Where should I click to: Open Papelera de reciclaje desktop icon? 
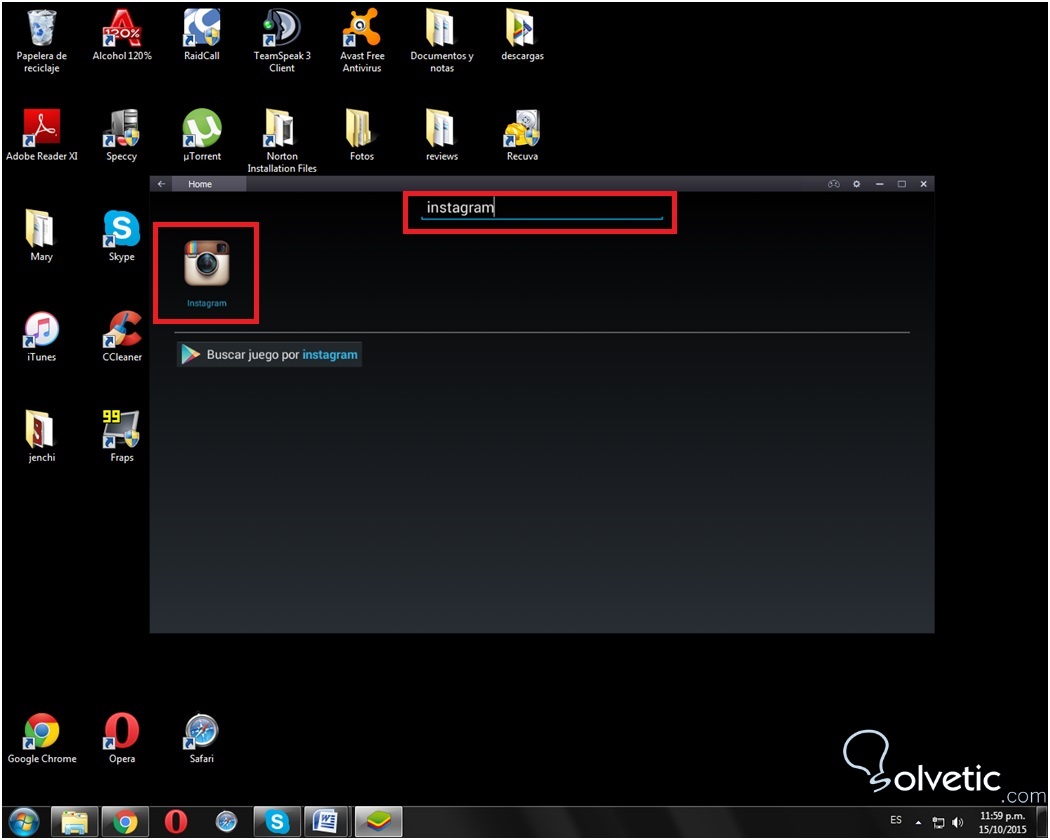pos(42,40)
